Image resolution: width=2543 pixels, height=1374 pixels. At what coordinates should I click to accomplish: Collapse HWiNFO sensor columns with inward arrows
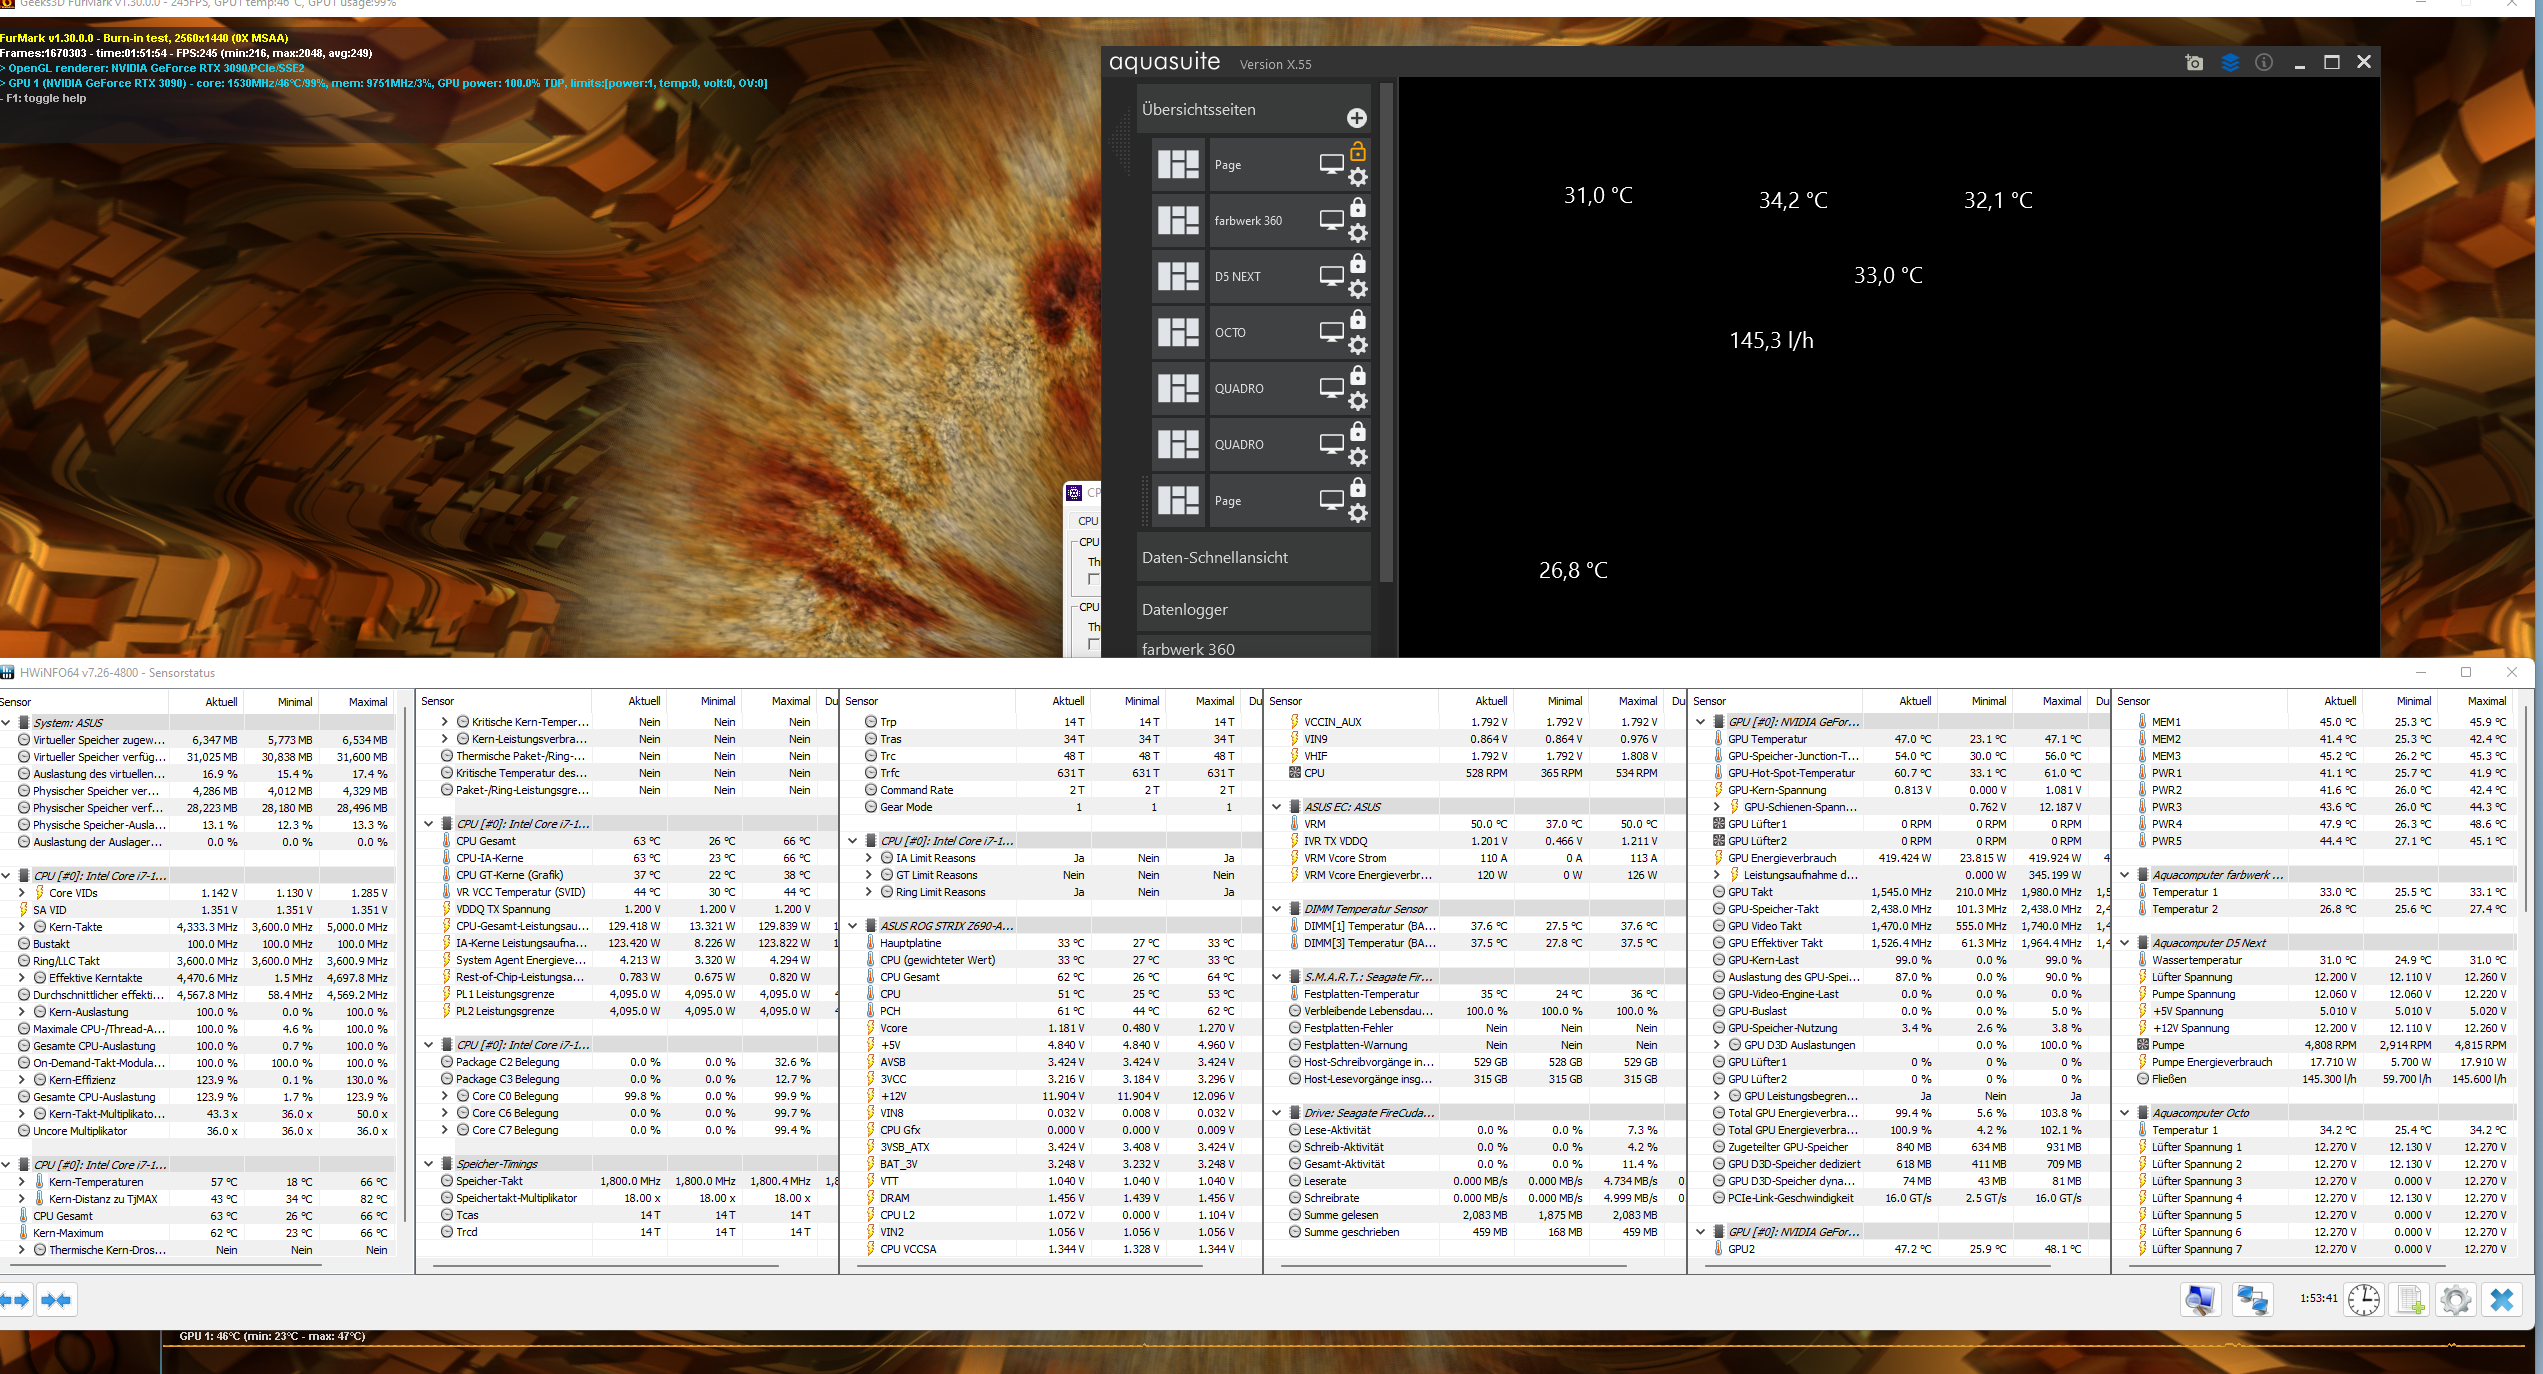click(x=56, y=1300)
